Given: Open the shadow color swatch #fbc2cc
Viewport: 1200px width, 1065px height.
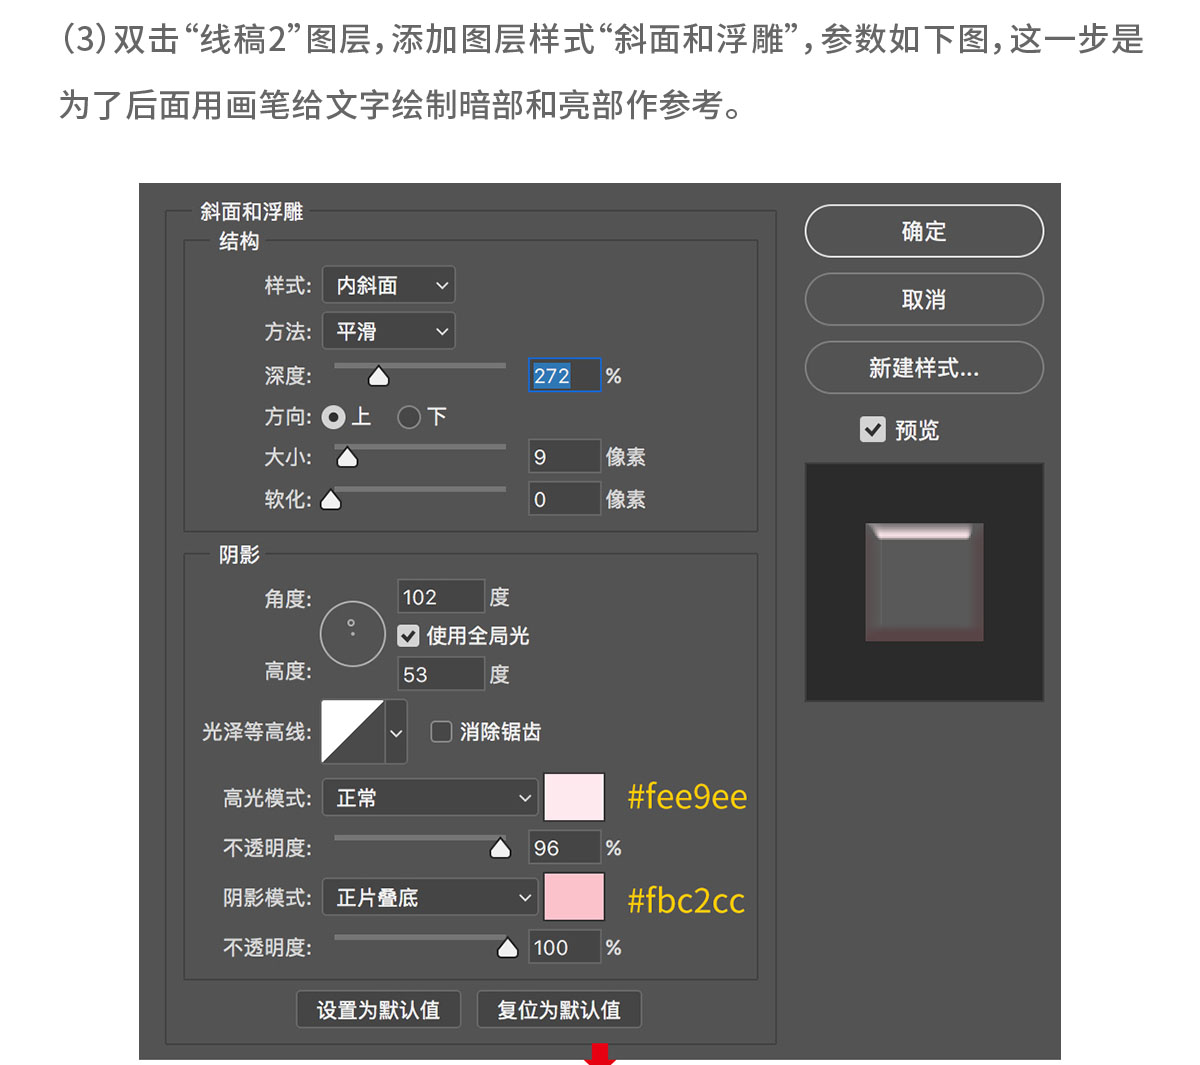Looking at the screenshot, I should [574, 897].
